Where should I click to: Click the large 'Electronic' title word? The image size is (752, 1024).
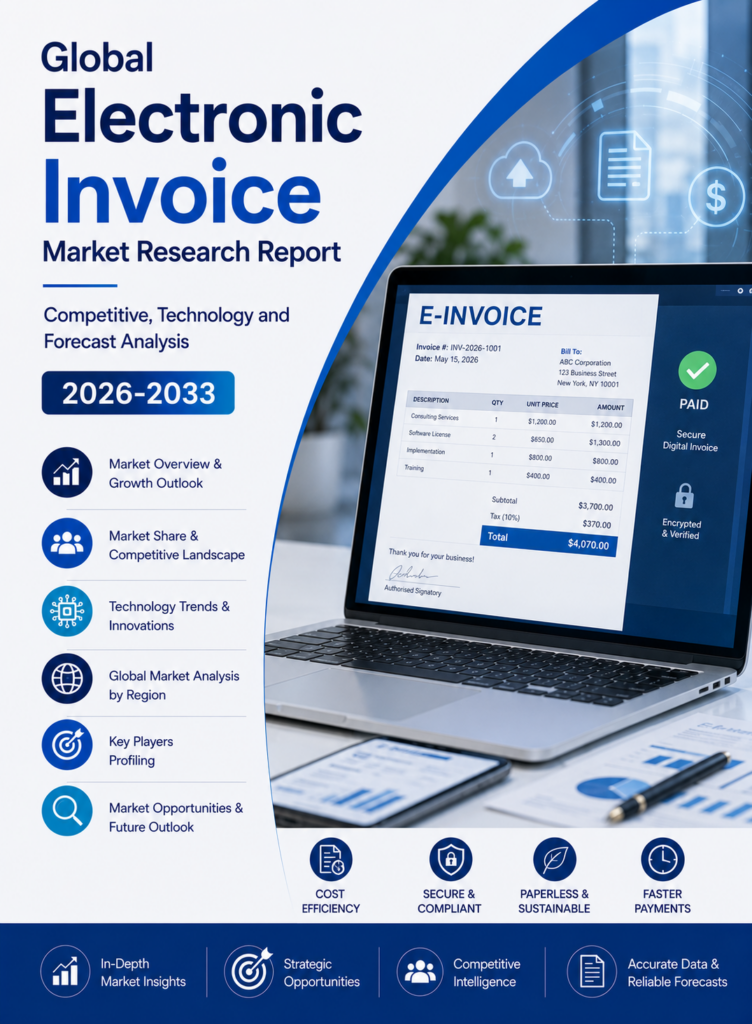202,118
